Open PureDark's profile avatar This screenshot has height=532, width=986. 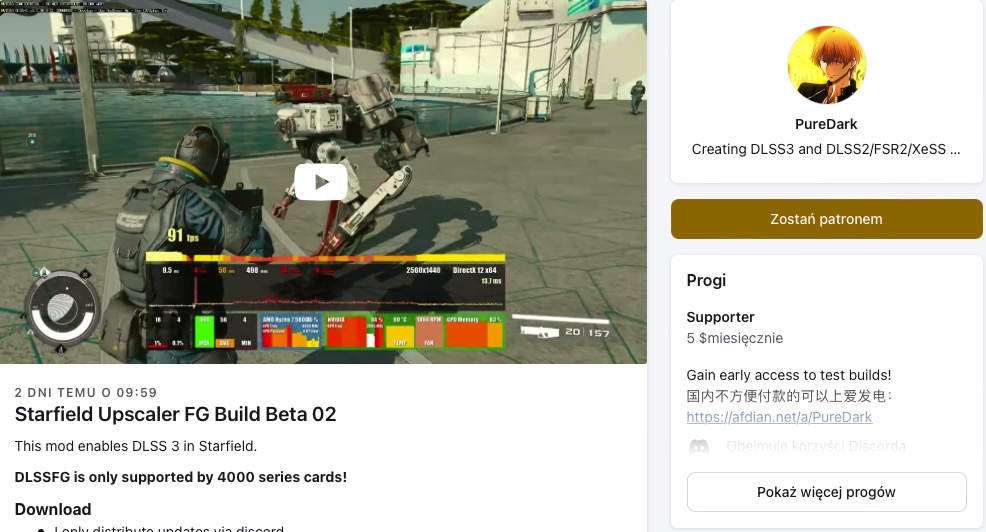(x=826, y=65)
